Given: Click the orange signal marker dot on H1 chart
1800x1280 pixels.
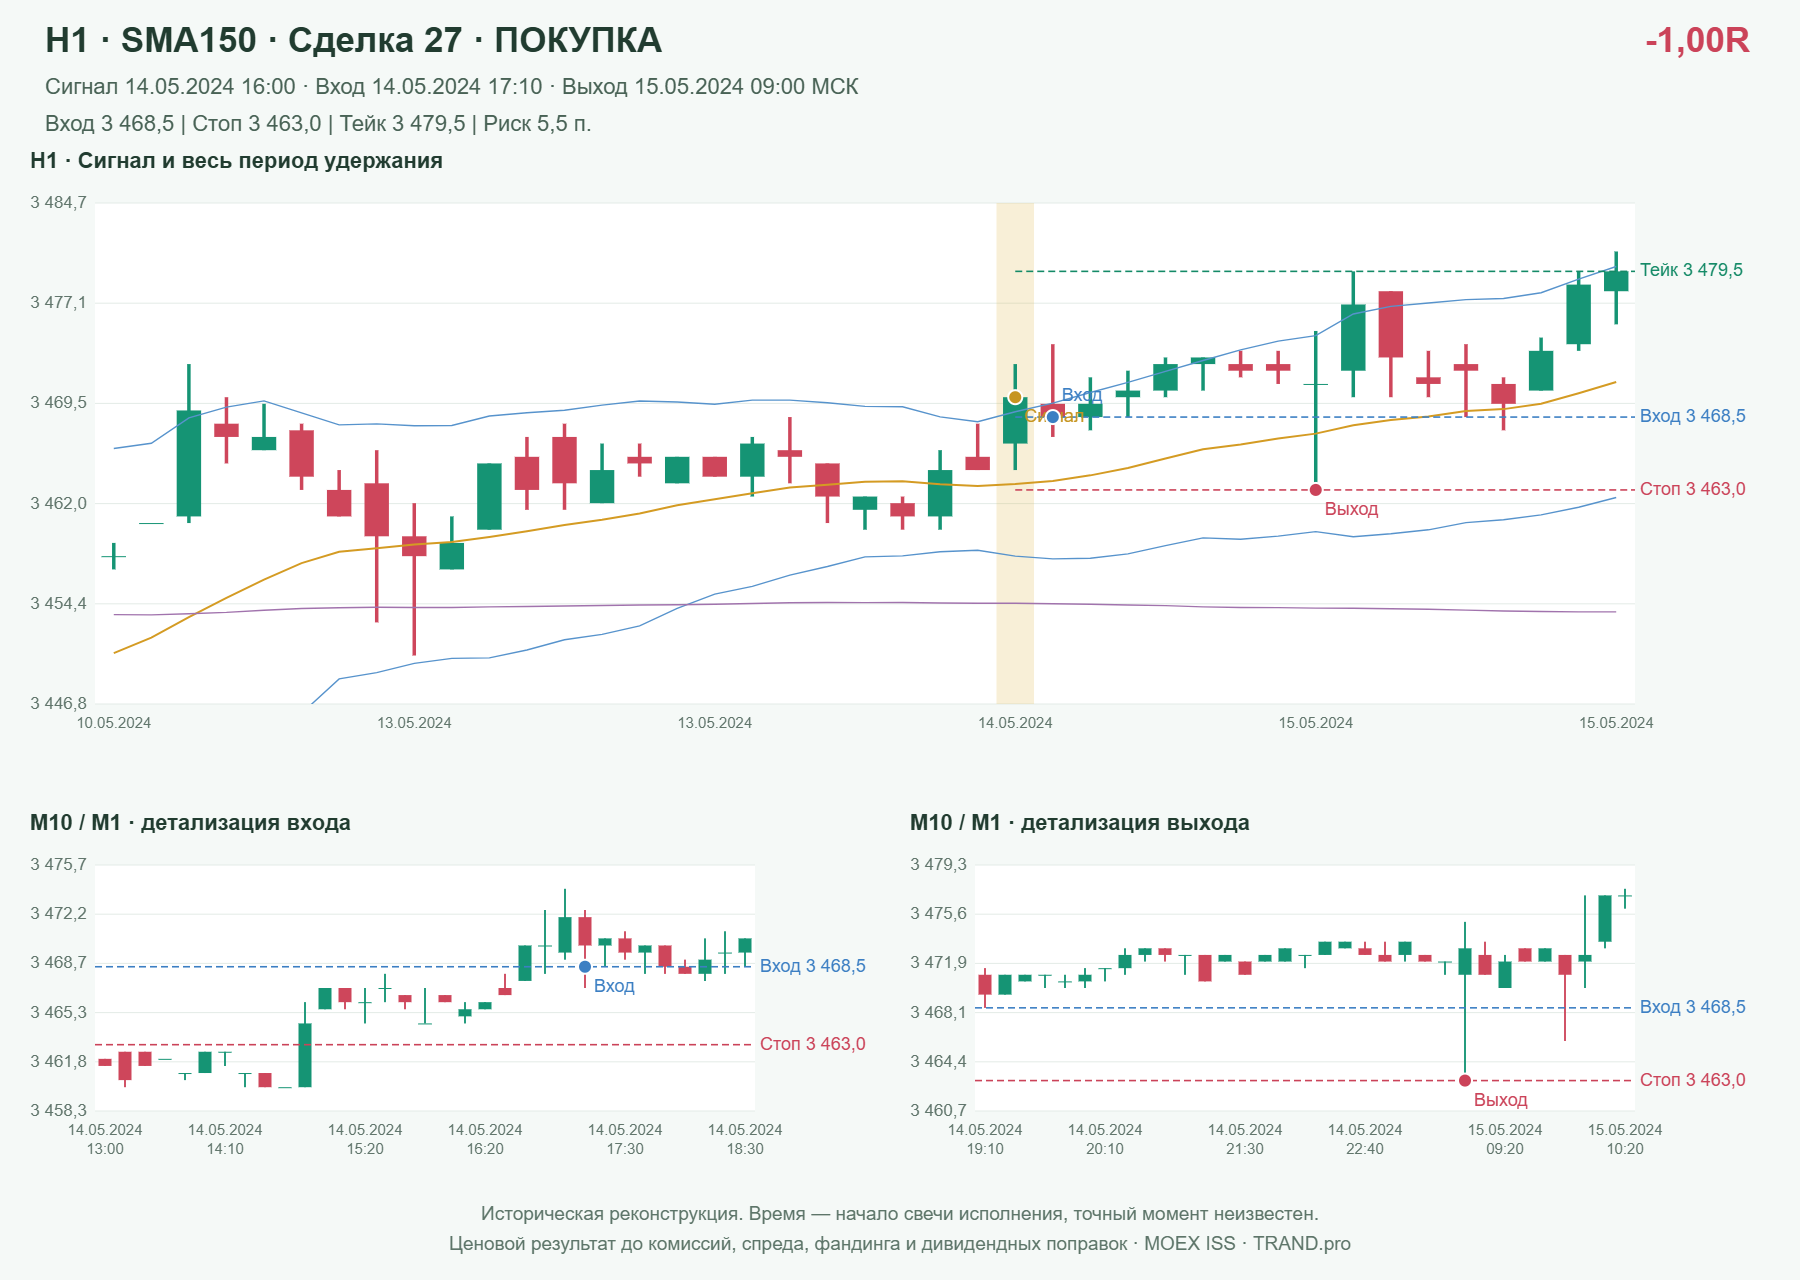Looking at the screenshot, I should coord(1015,397).
